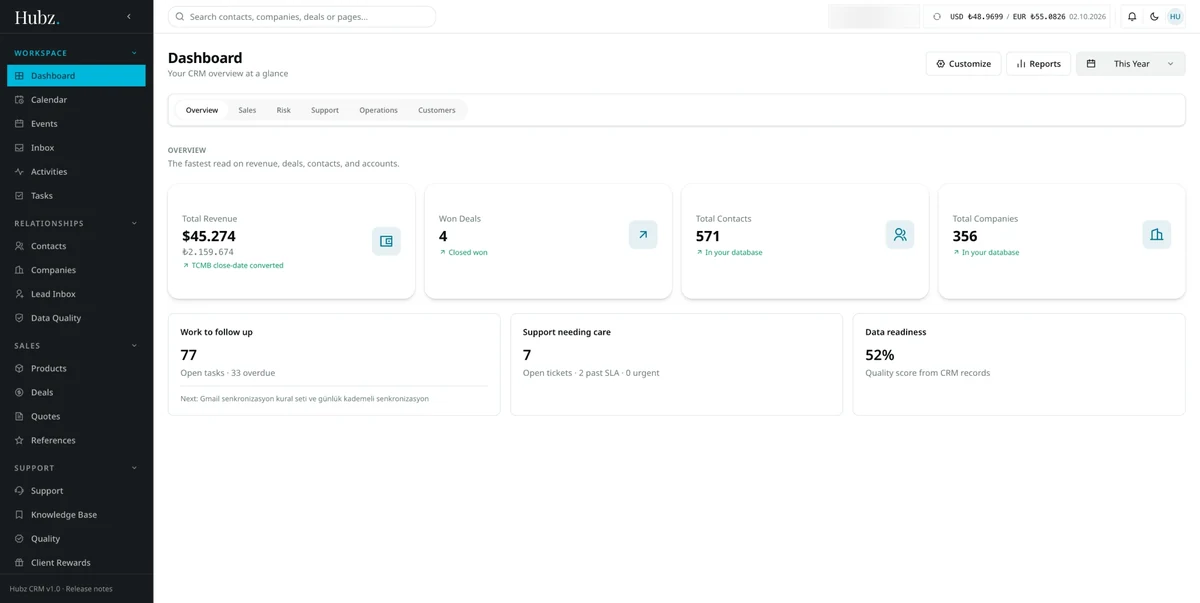Open Activities from the sidebar
This screenshot has width=1200, height=603.
click(76, 172)
